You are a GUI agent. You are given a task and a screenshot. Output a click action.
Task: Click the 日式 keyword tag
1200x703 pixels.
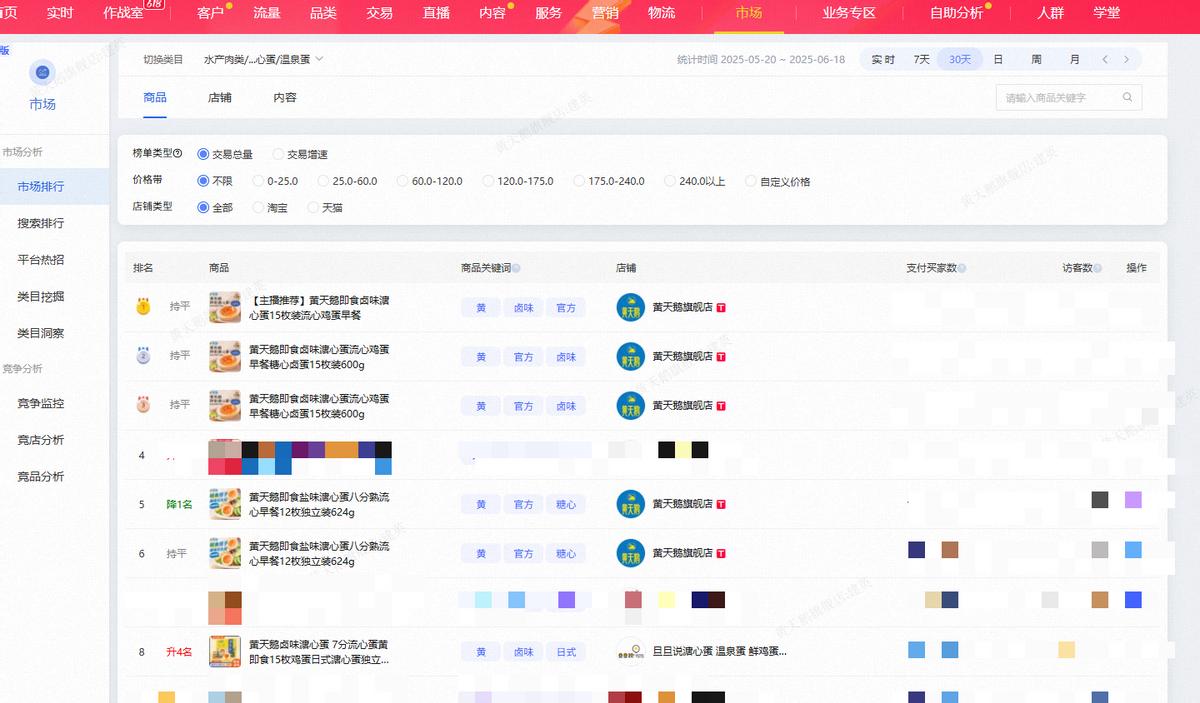[x=566, y=652]
